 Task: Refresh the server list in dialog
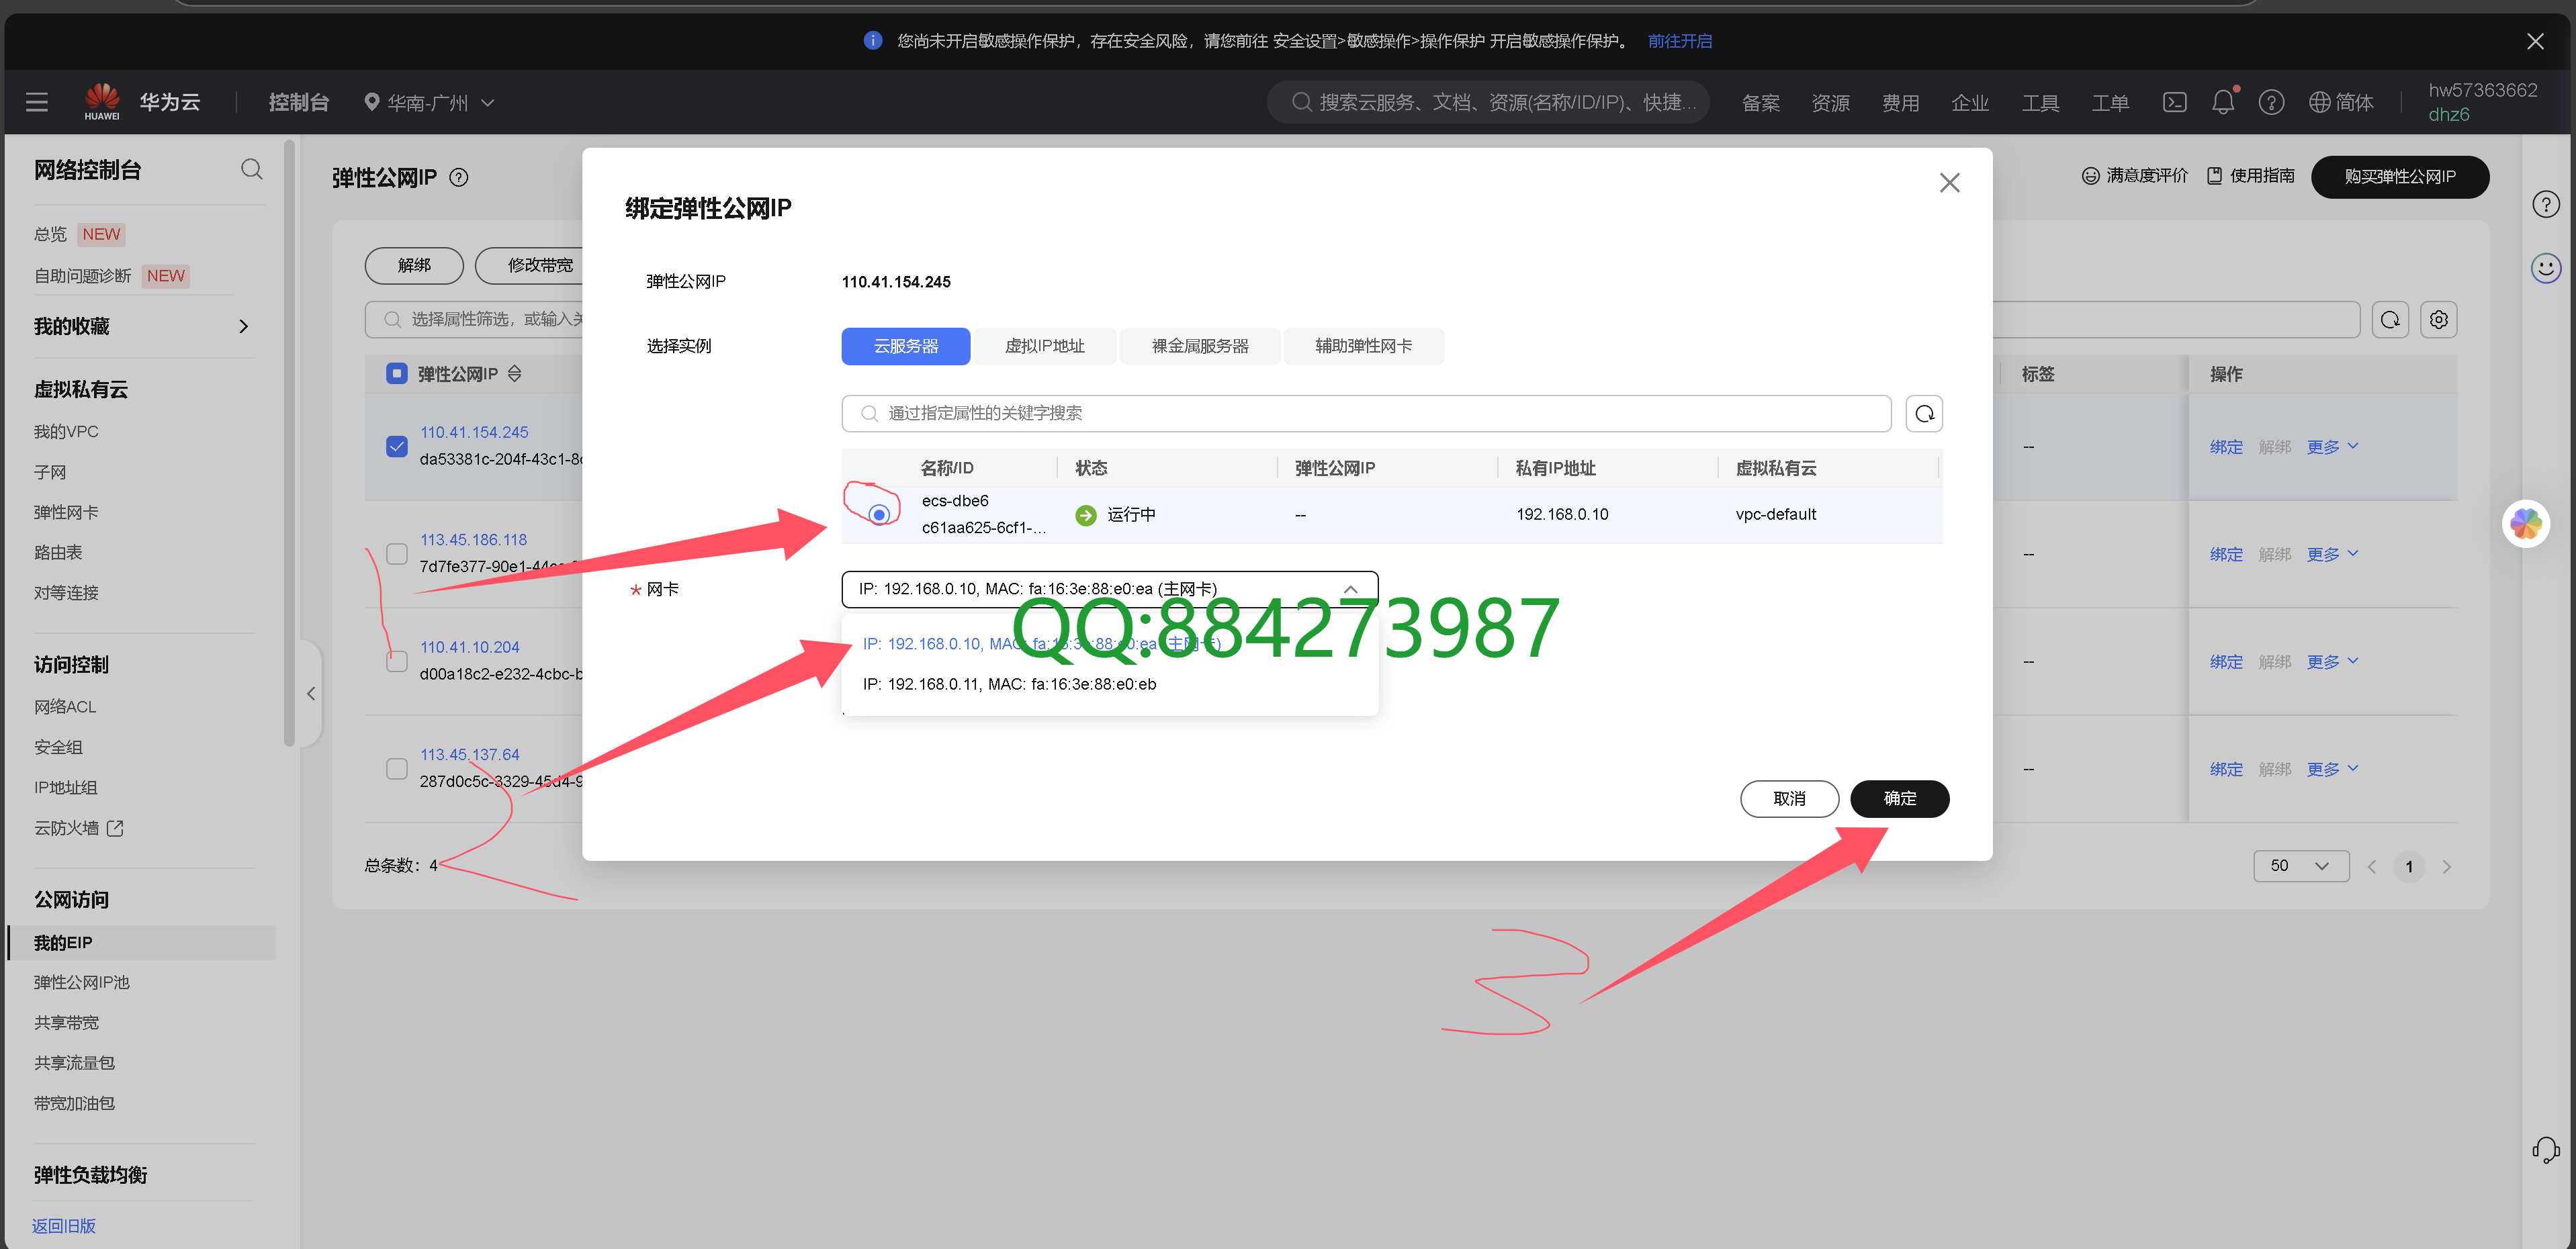(1924, 413)
